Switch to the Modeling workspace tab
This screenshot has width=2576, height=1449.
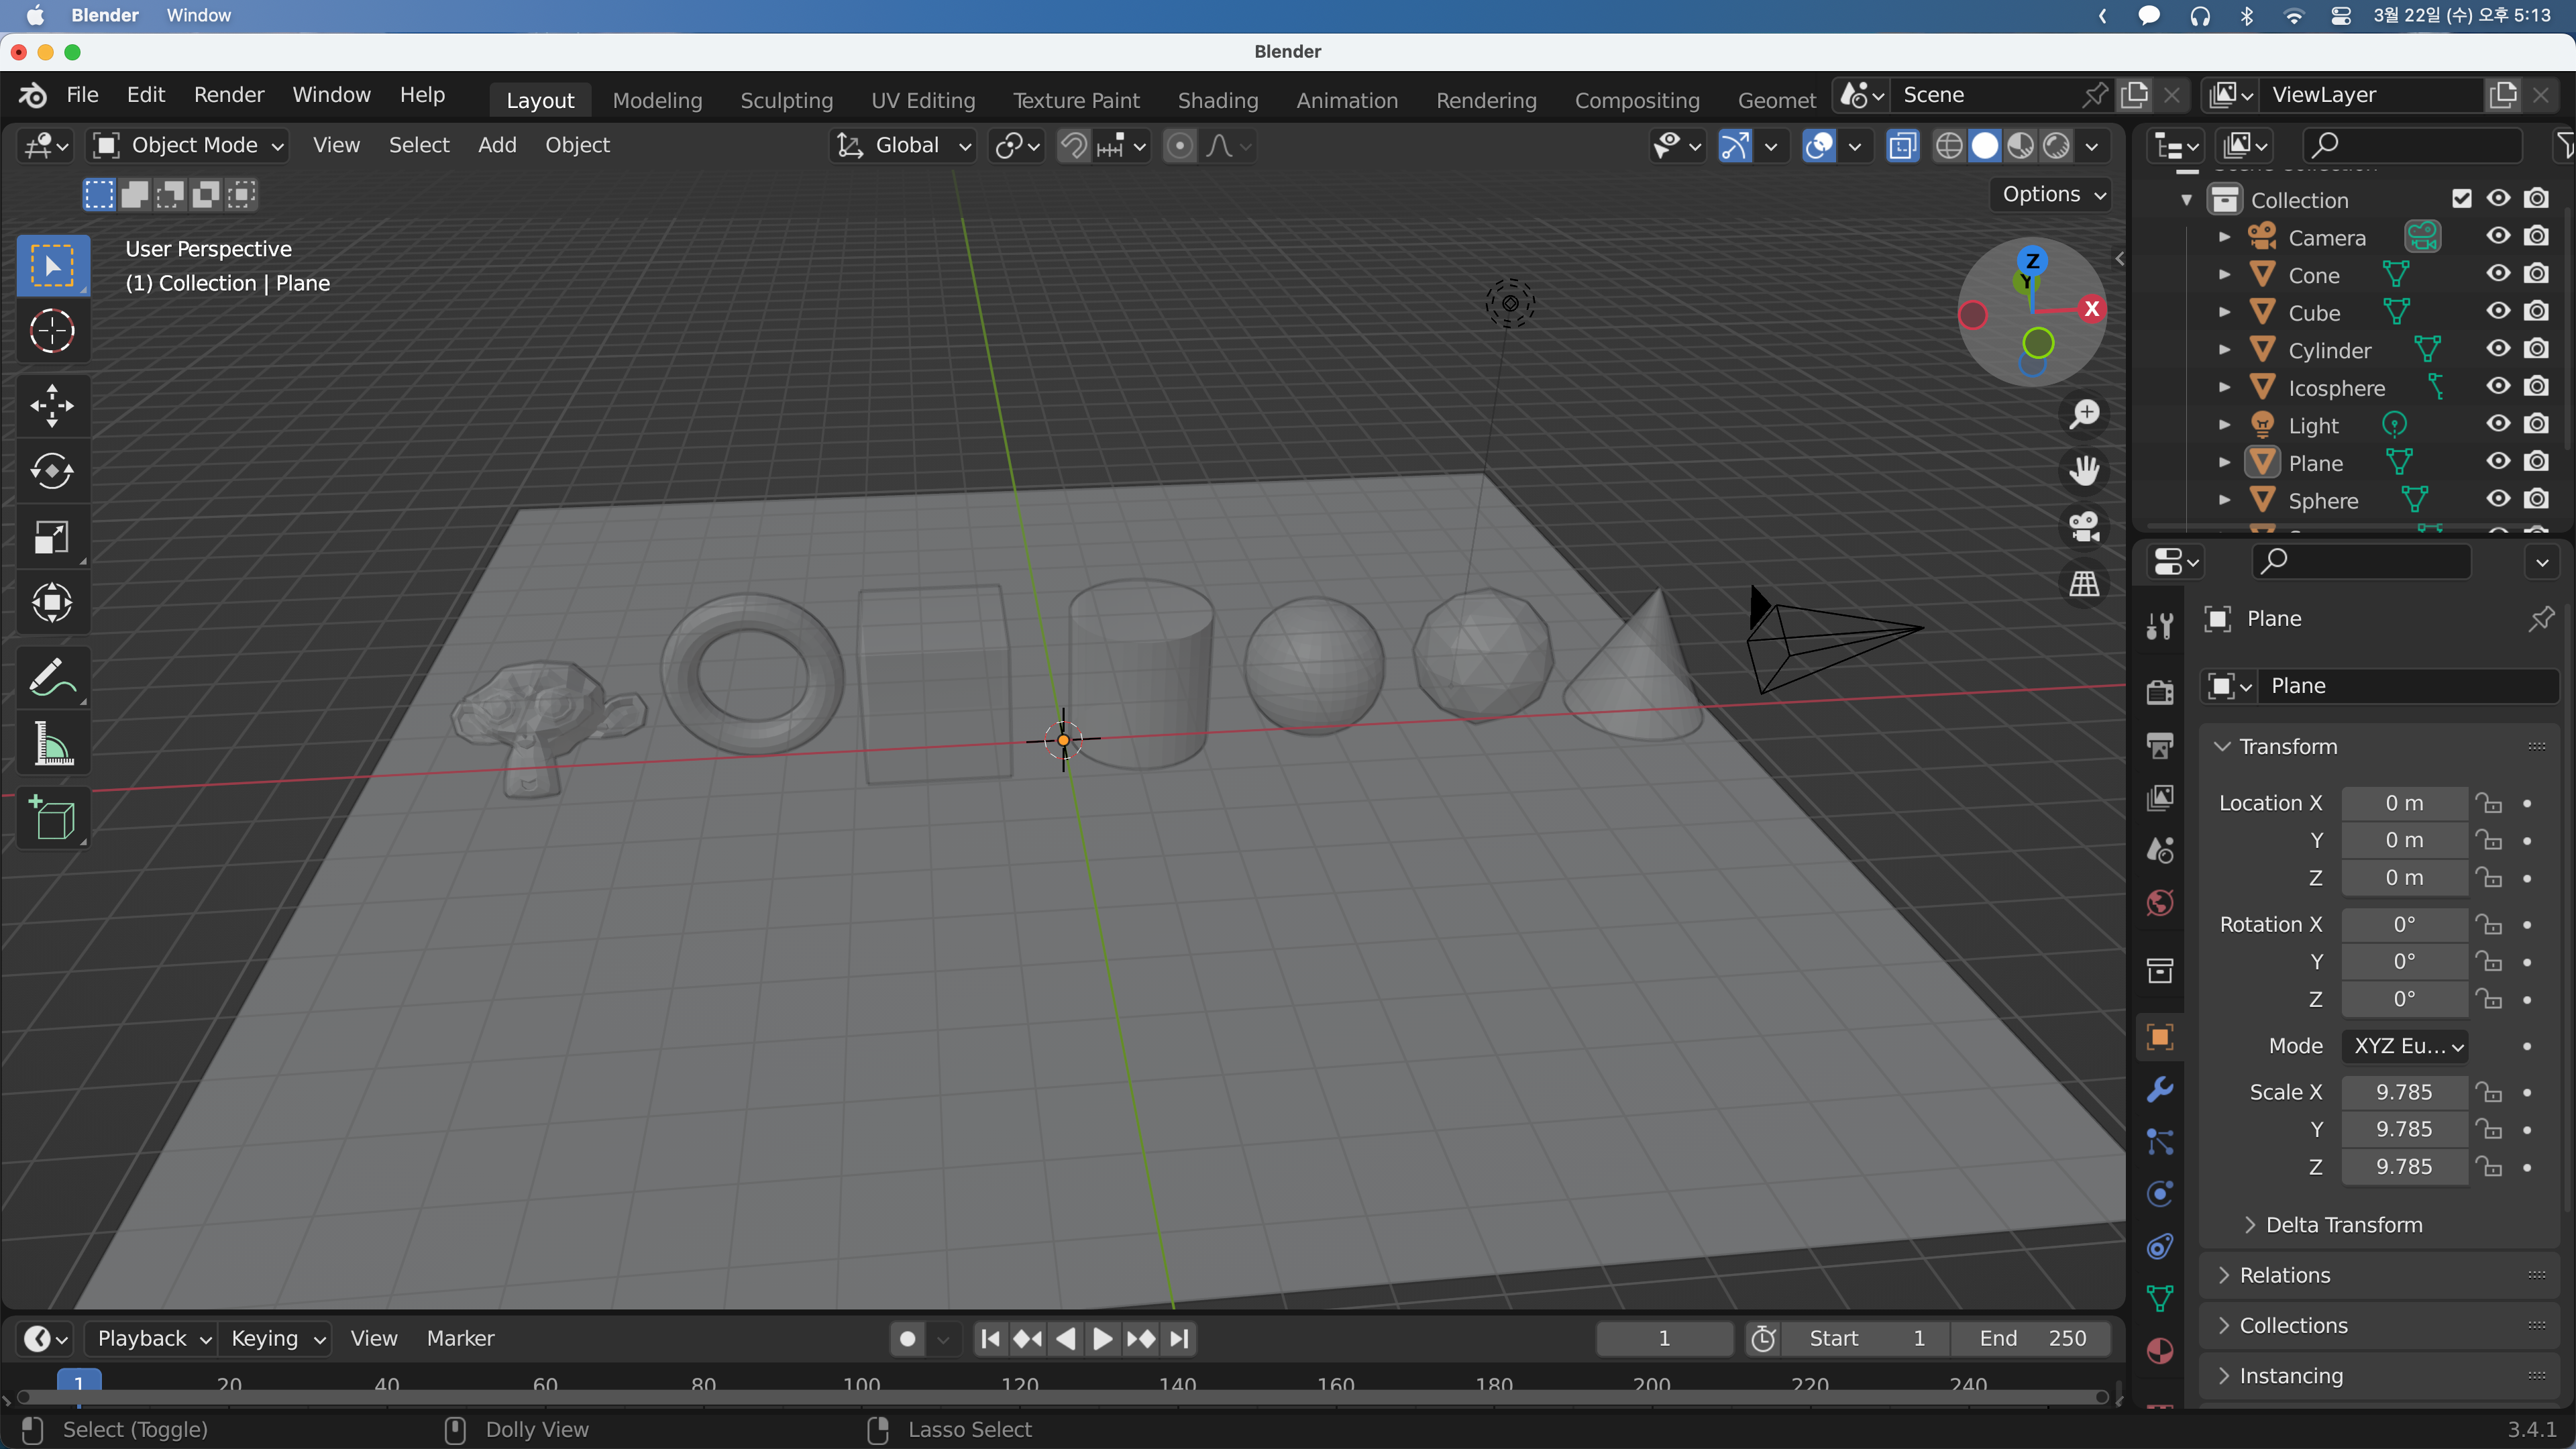click(657, 100)
